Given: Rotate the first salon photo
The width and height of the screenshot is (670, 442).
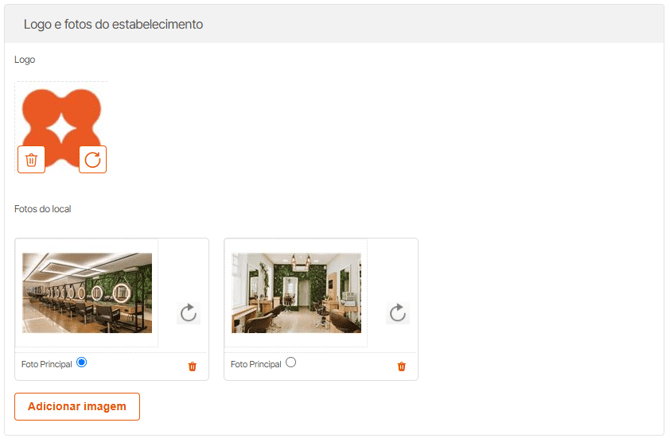Looking at the screenshot, I should [188, 313].
